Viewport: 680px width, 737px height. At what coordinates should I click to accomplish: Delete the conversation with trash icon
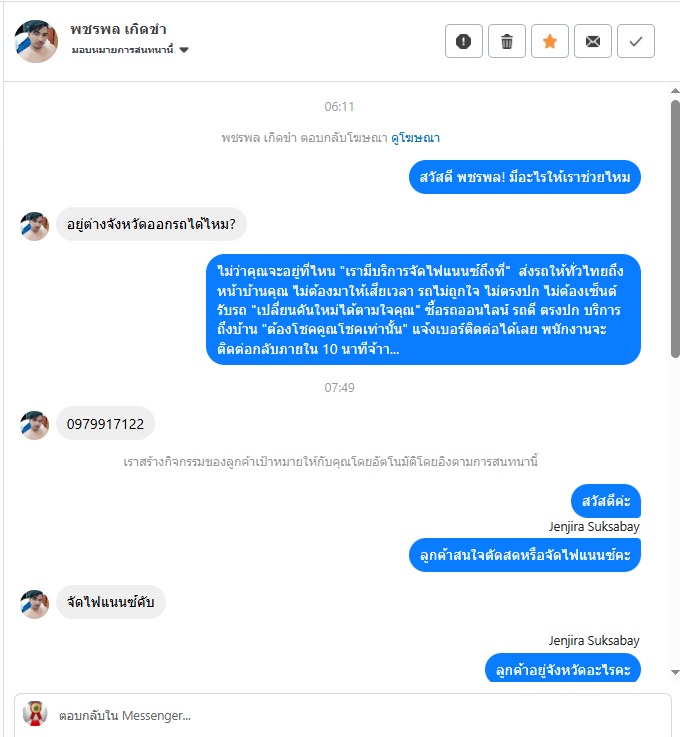point(507,41)
